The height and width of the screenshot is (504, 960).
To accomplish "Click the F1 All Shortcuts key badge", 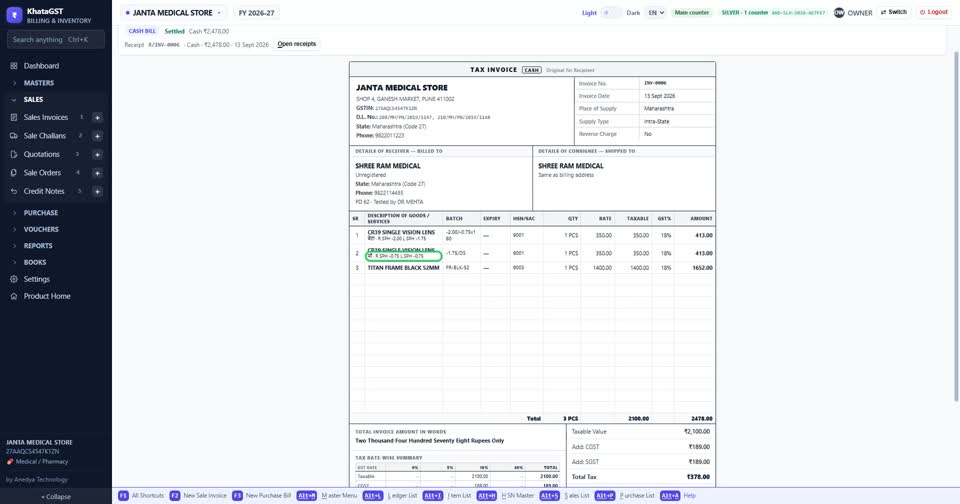I will [123, 495].
